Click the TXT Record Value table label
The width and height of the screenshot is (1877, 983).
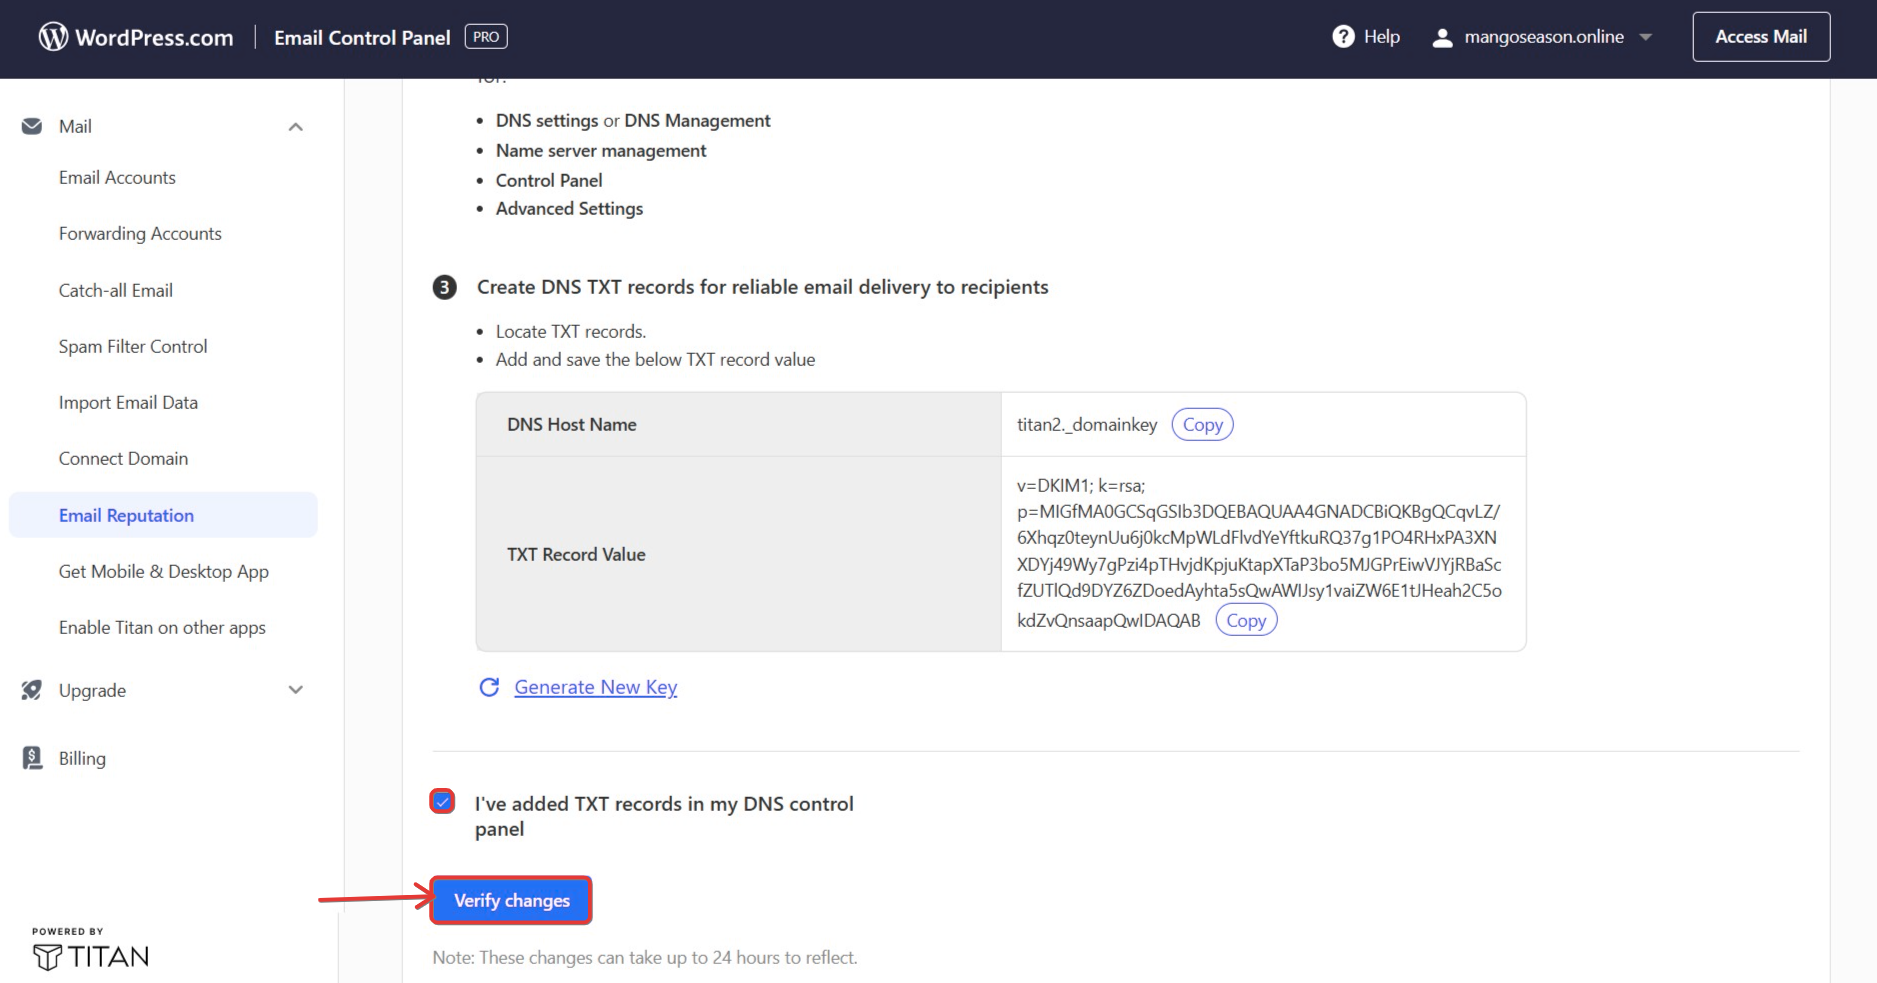[x=576, y=555]
